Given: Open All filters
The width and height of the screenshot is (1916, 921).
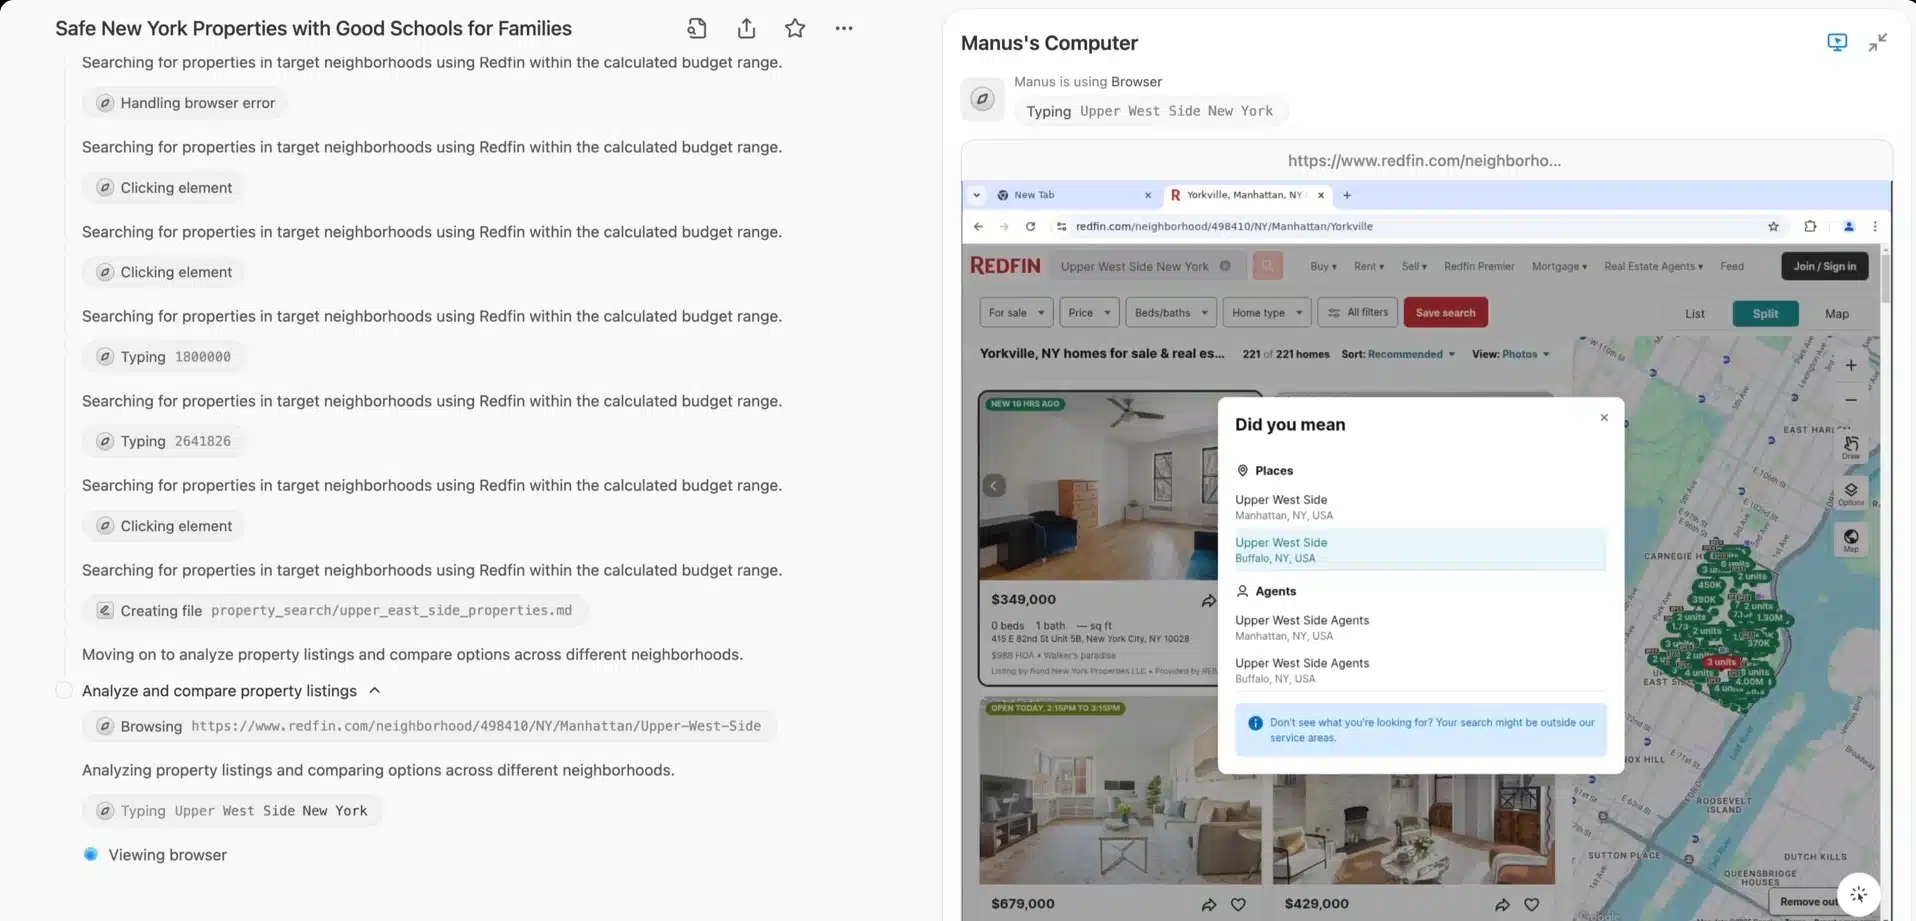Looking at the screenshot, I should [1358, 313].
